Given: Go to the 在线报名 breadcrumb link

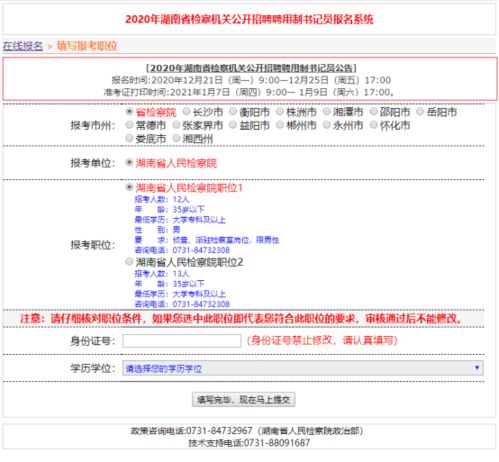Looking at the screenshot, I should [x=23, y=46].
